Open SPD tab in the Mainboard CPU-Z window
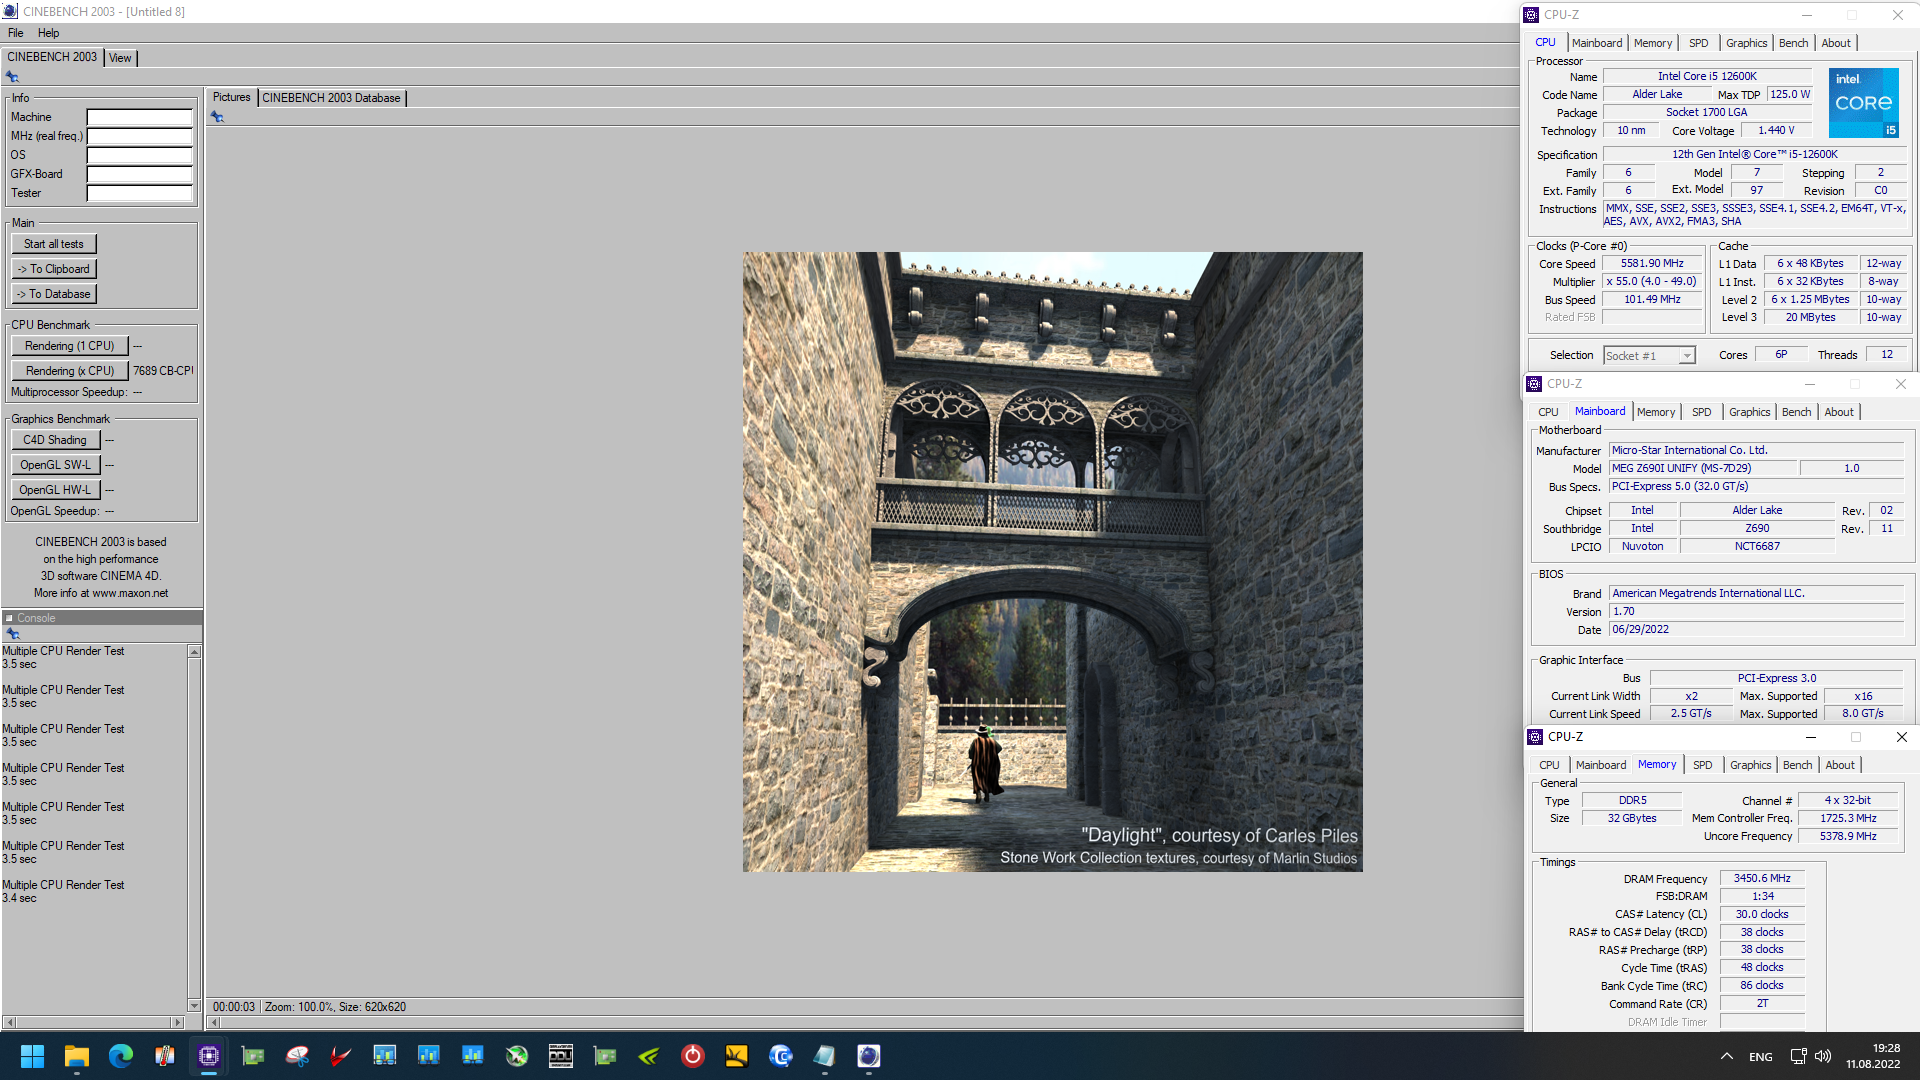 [1701, 412]
